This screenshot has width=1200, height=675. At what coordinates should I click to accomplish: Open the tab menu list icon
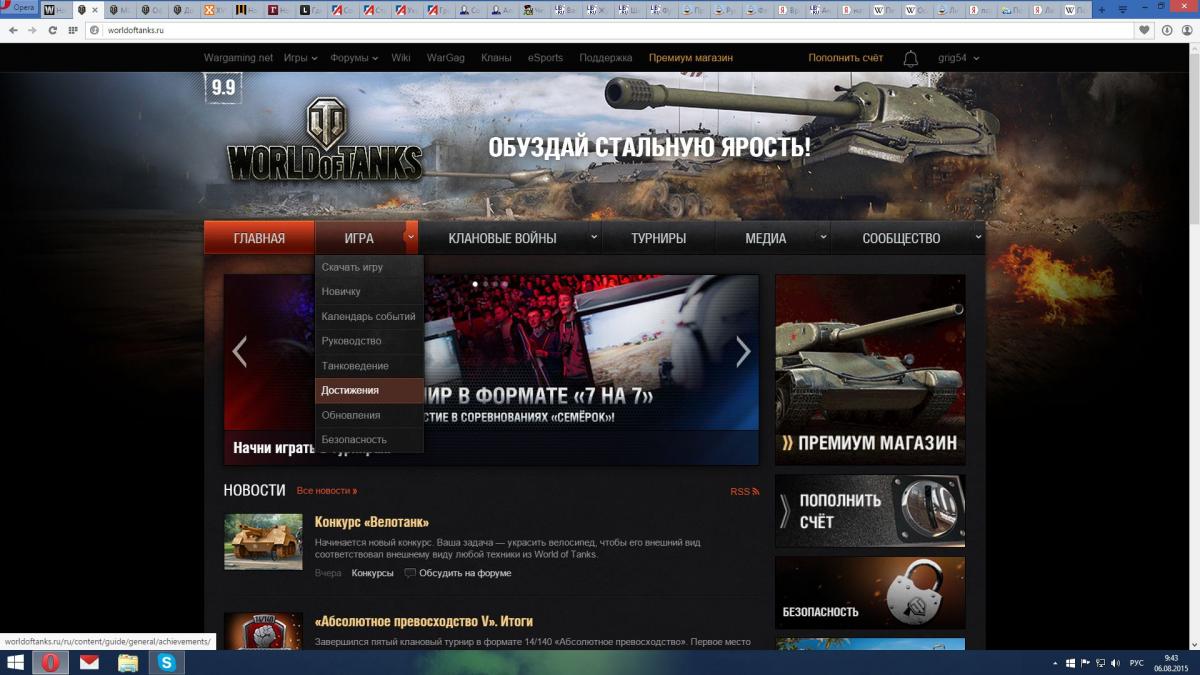pyautogui.click(x=1123, y=9)
